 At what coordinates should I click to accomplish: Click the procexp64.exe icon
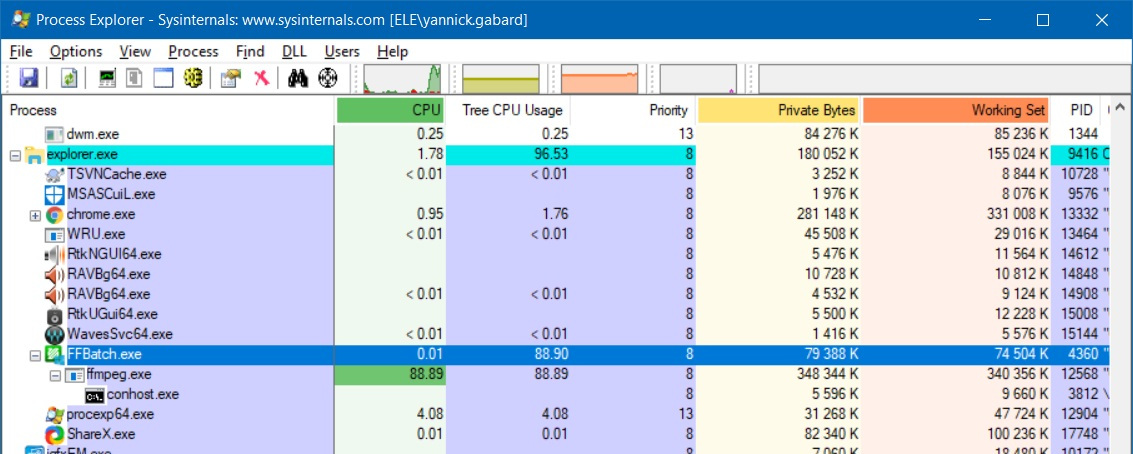tap(54, 415)
